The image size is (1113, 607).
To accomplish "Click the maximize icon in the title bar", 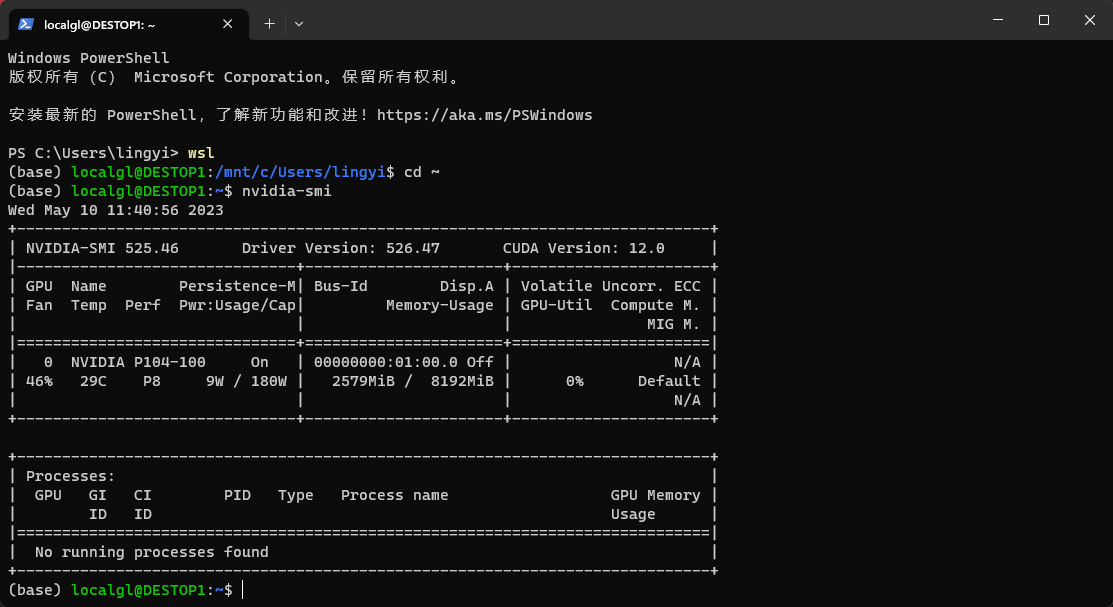I will tap(1045, 20).
